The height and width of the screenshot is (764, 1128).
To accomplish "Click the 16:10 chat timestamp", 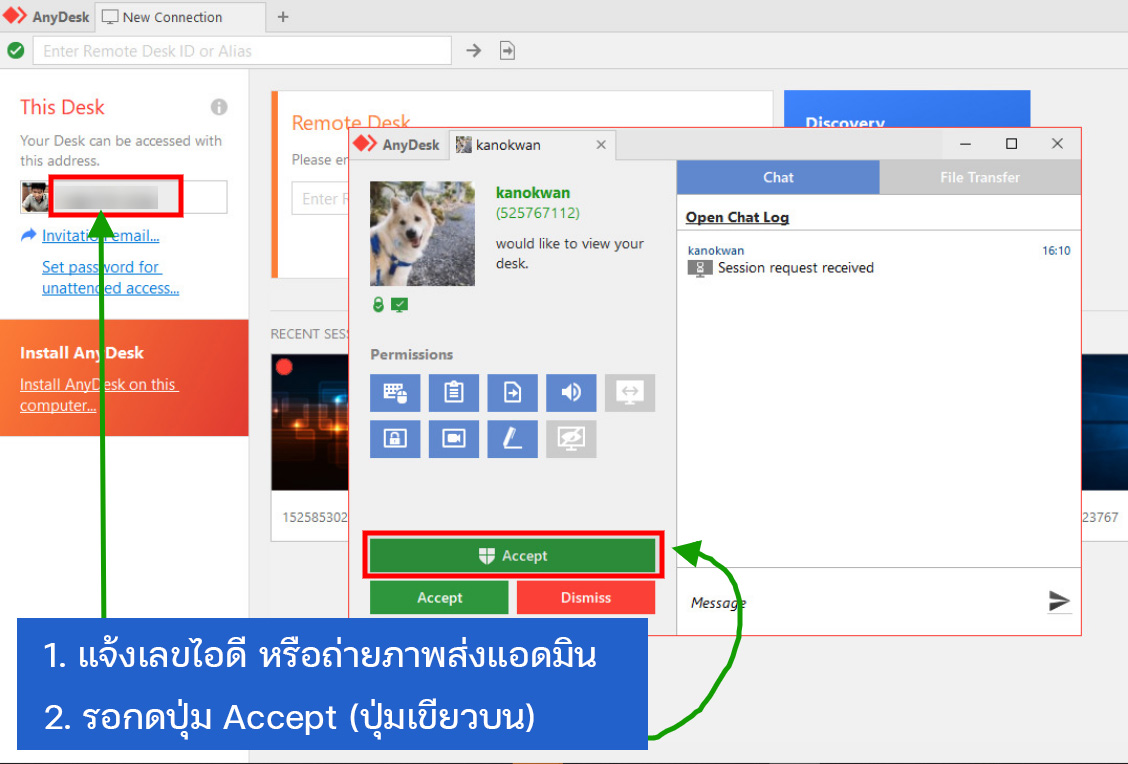I will tap(1056, 250).
